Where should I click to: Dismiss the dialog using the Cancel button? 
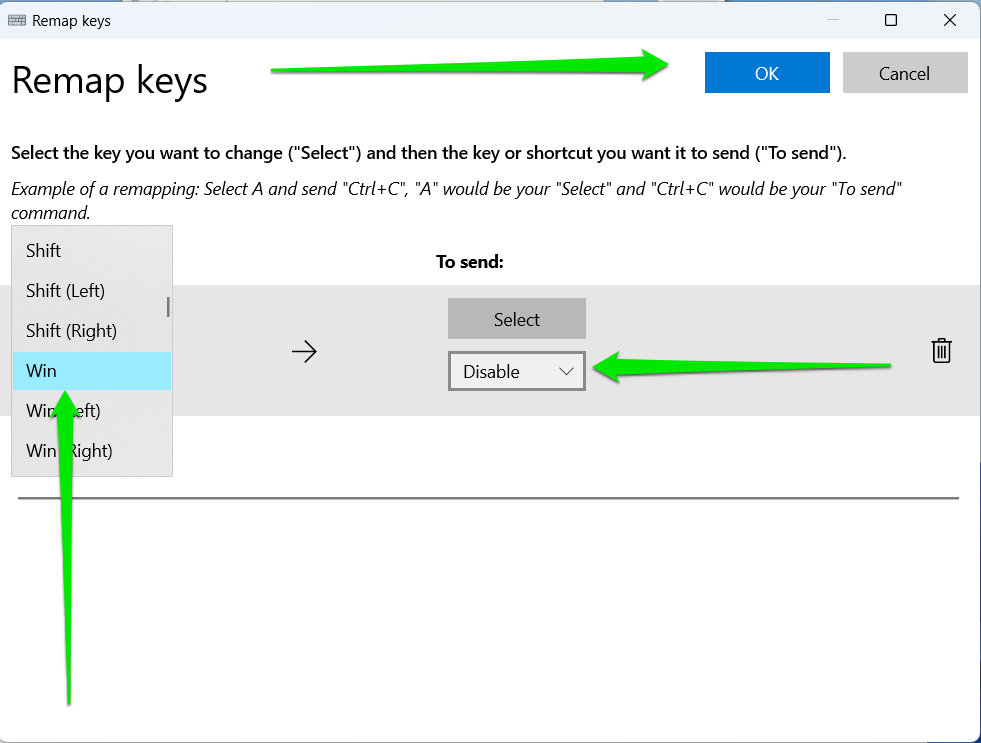coord(904,72)
